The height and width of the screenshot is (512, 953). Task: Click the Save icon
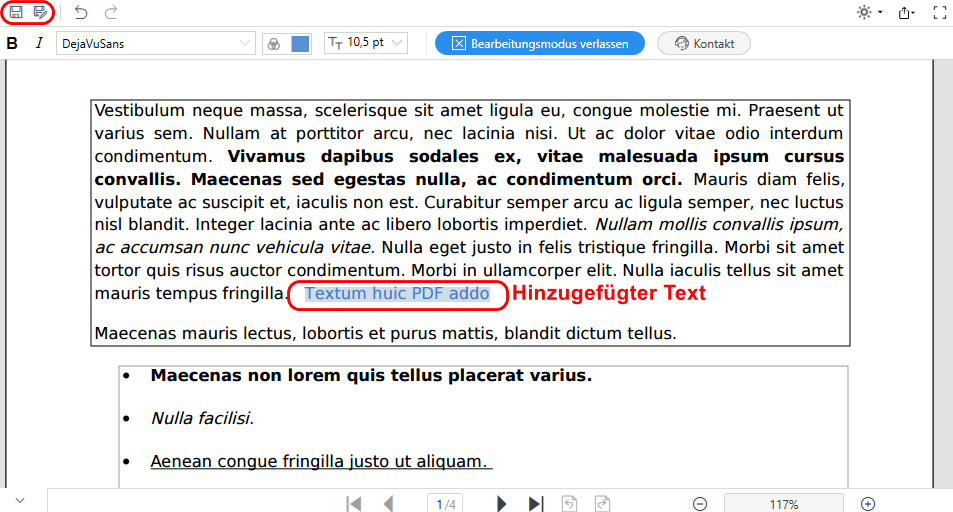pyautogui.click(x=16, y=12)
